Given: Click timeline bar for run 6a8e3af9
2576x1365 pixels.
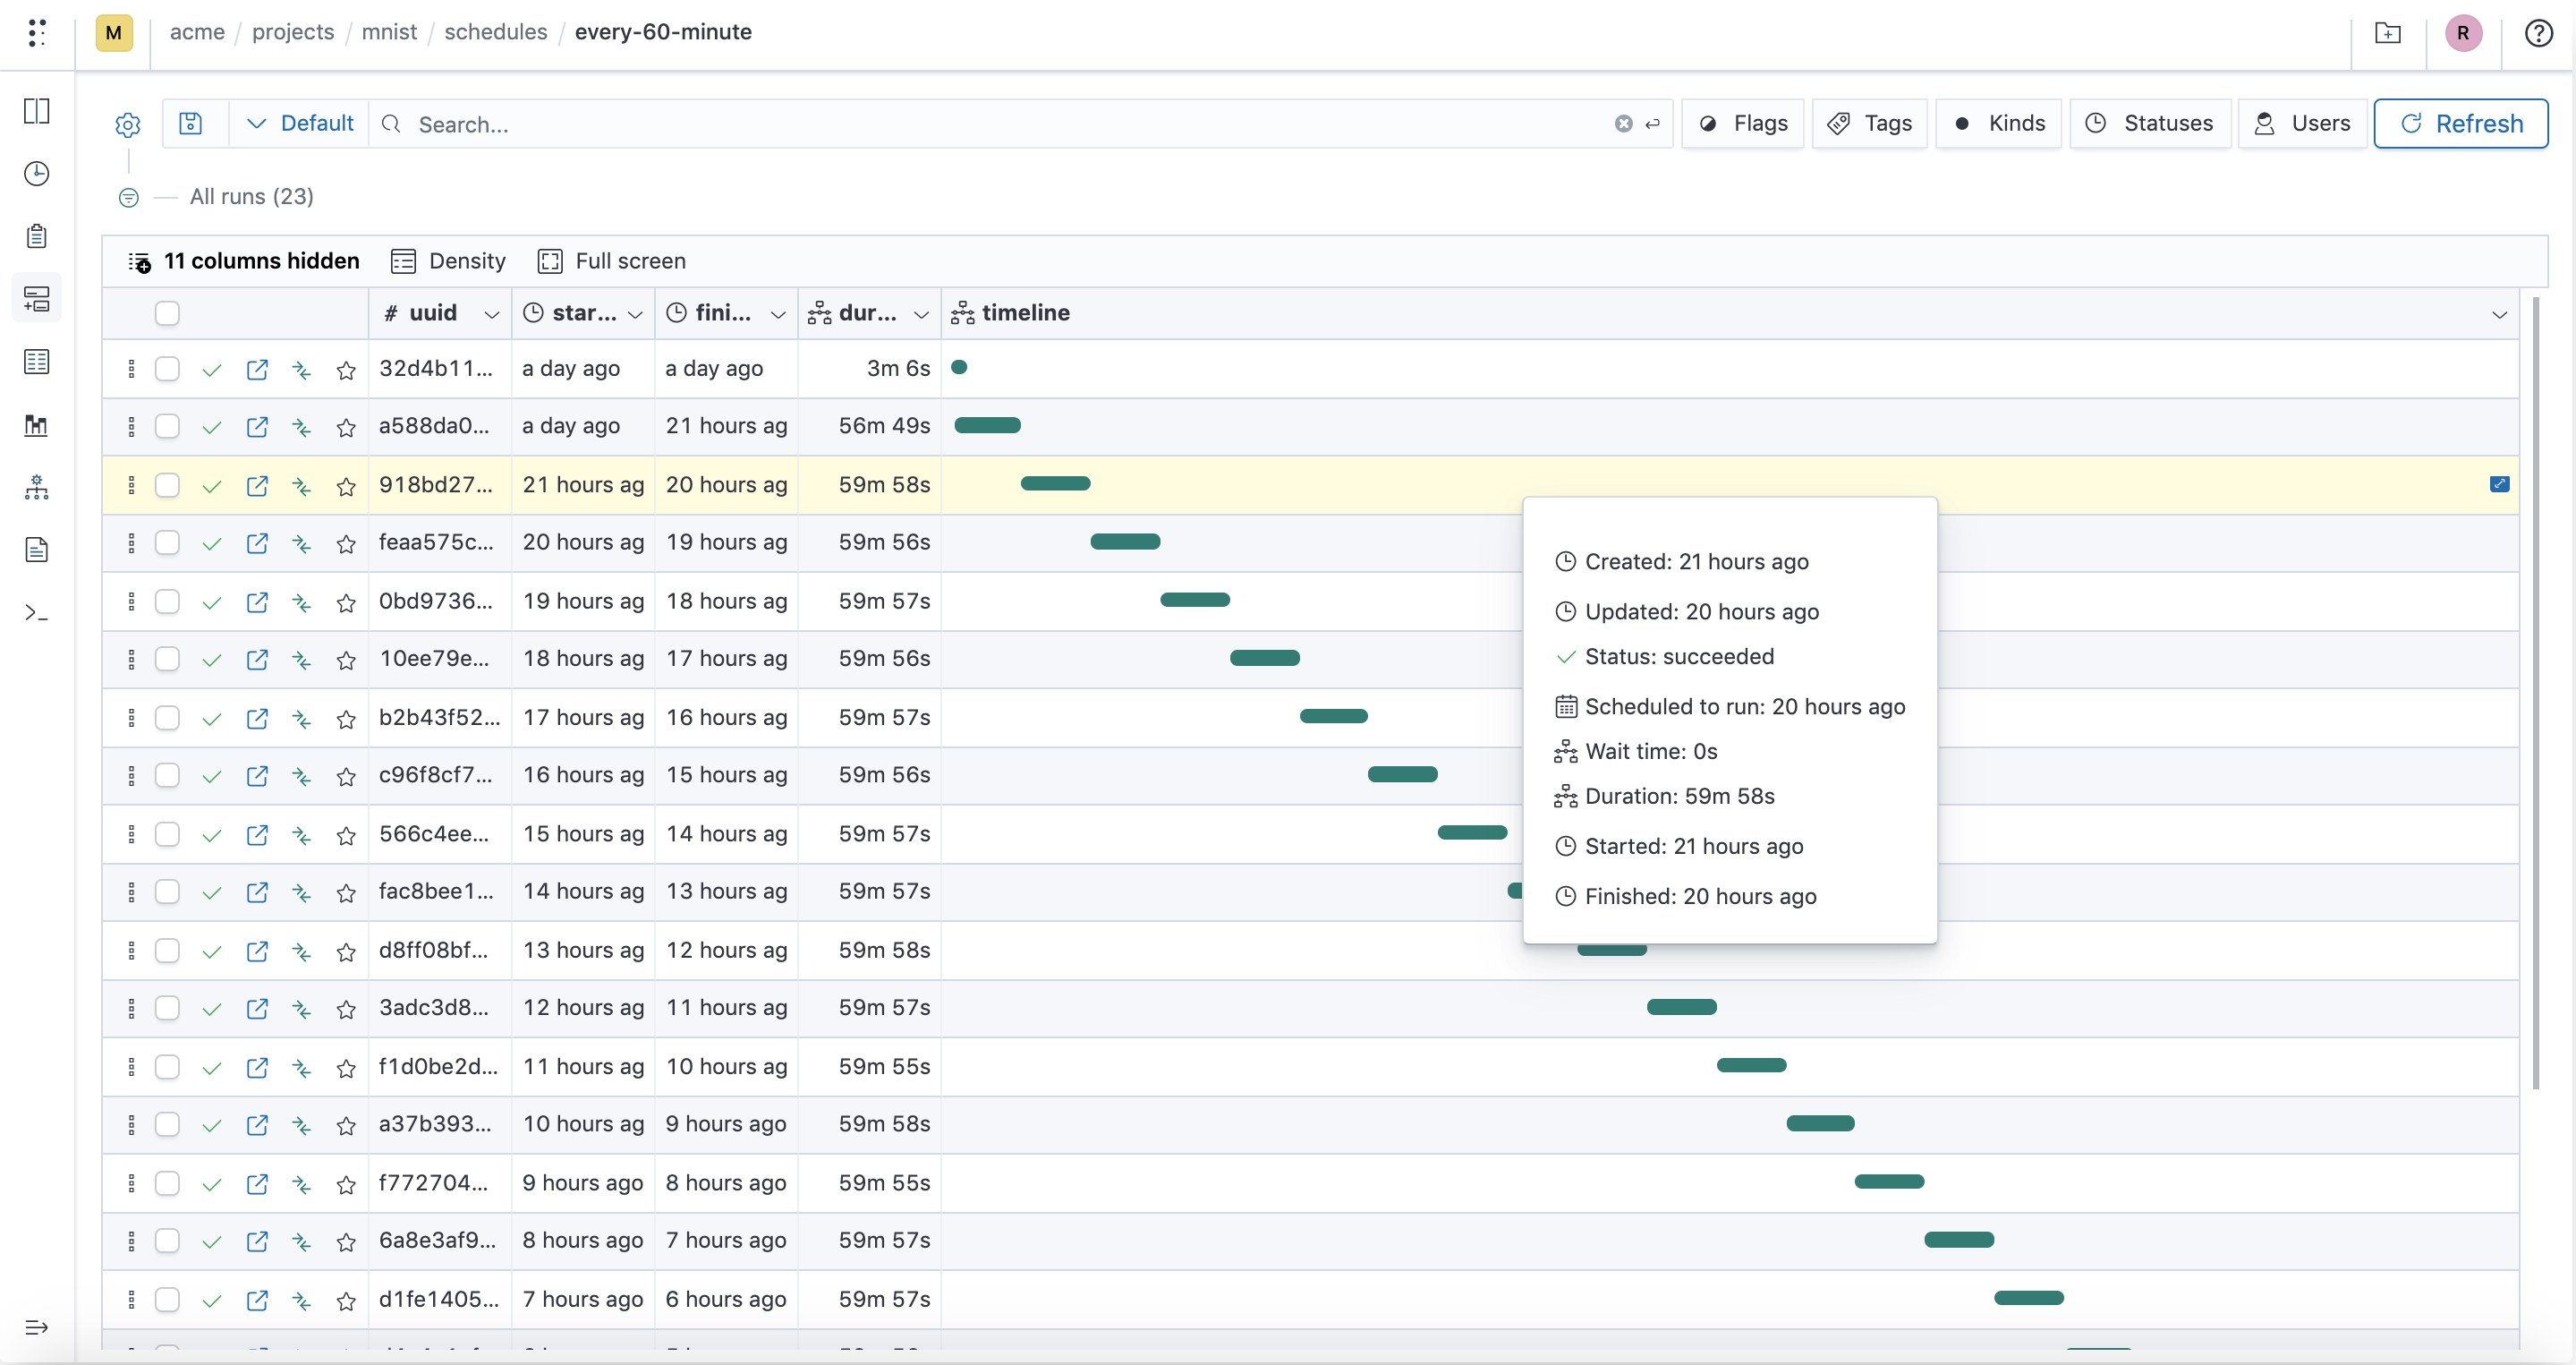Looking at the screenshot, I should (1959, 1240).
